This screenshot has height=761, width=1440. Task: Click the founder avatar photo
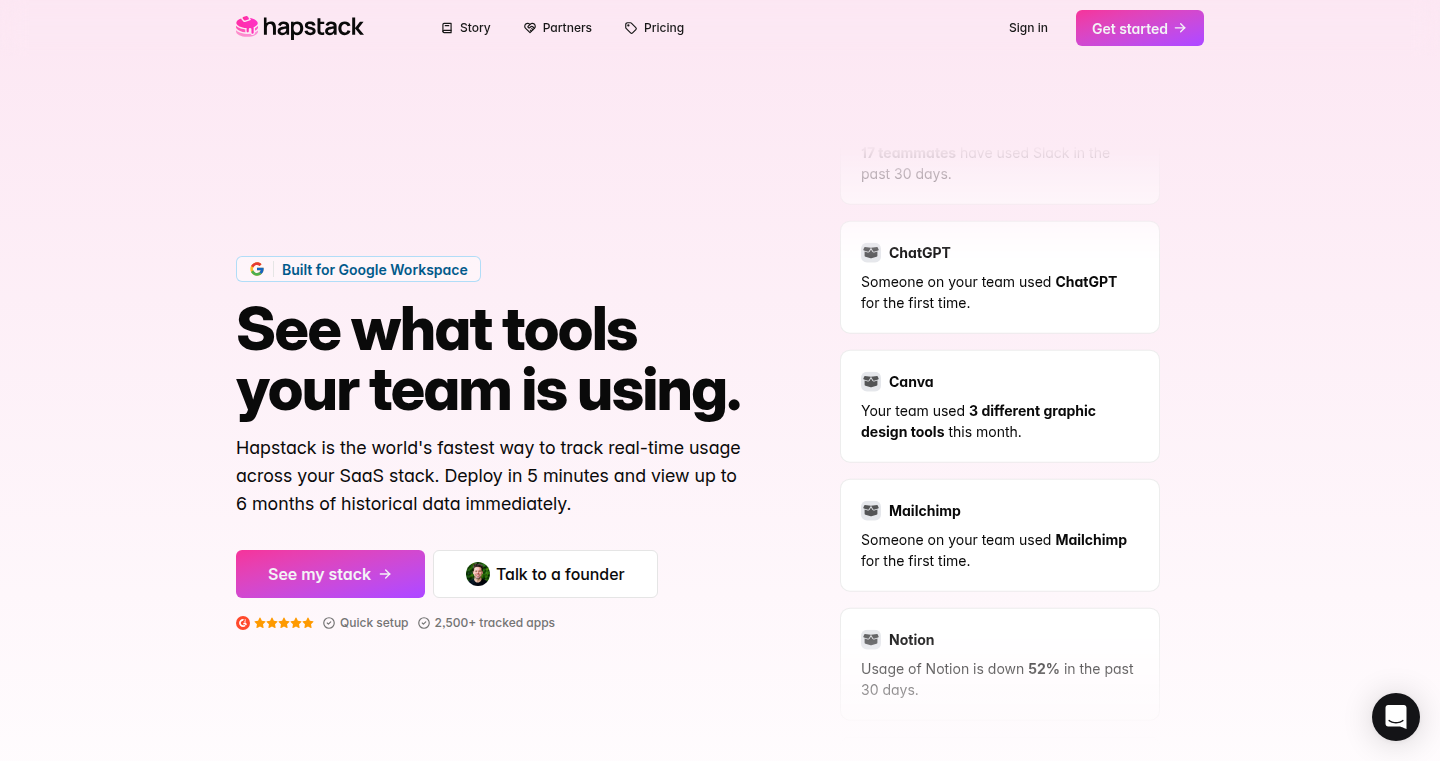pos(478,574)
